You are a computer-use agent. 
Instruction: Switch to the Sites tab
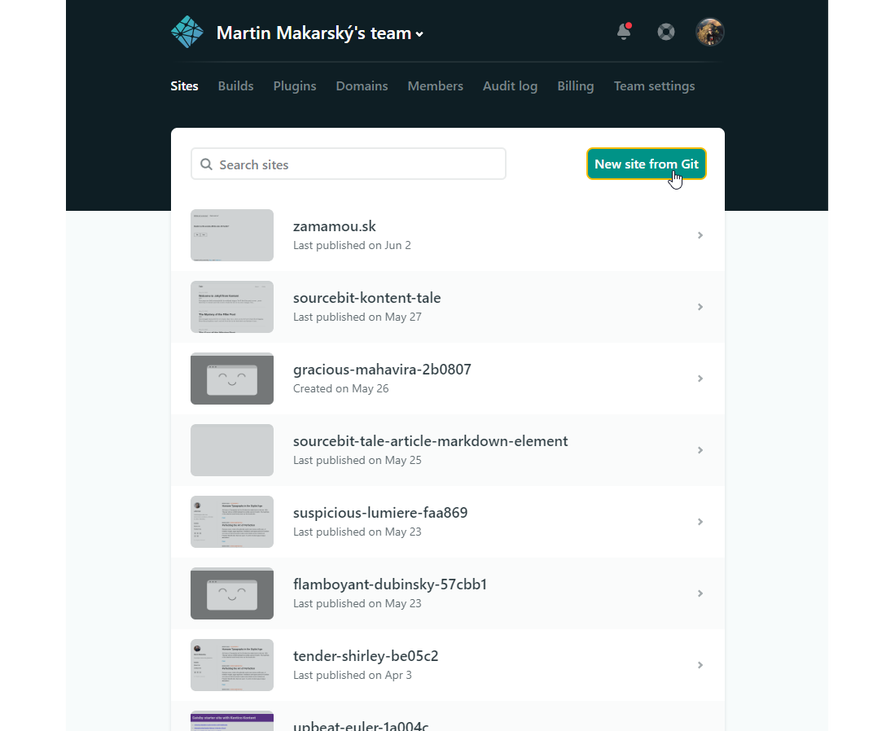[x=184, y=86]
